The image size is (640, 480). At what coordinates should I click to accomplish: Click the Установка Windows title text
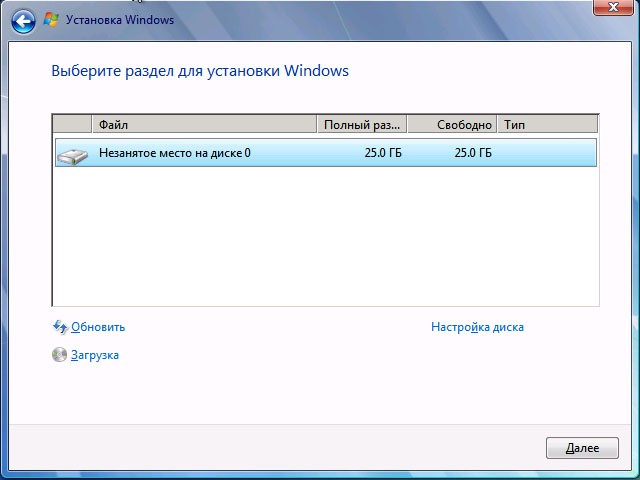pos(120,20)
